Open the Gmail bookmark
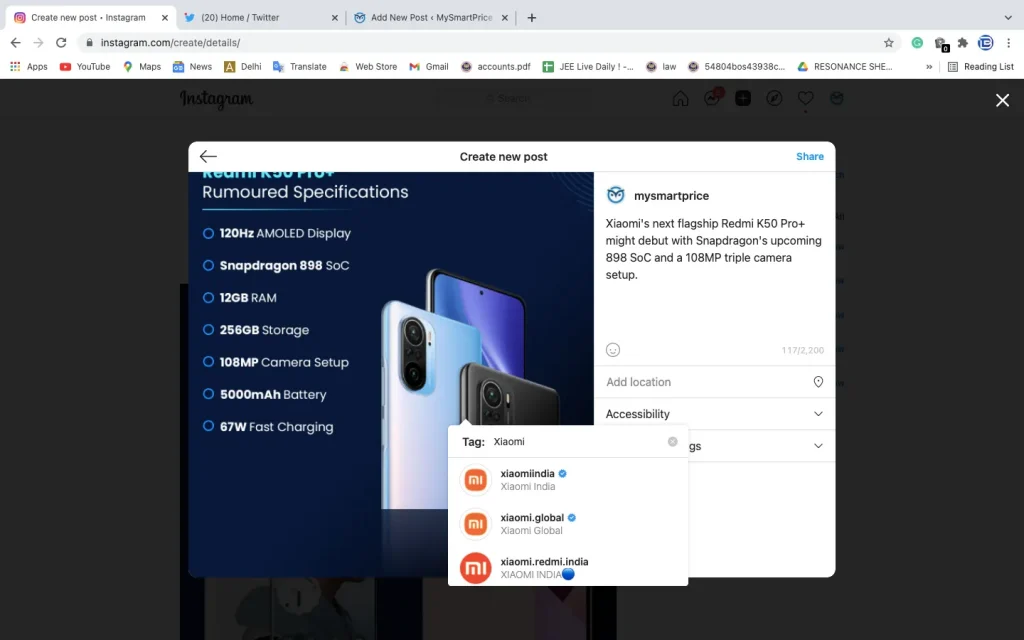The image size is (1024, 640). pos(428,67)
